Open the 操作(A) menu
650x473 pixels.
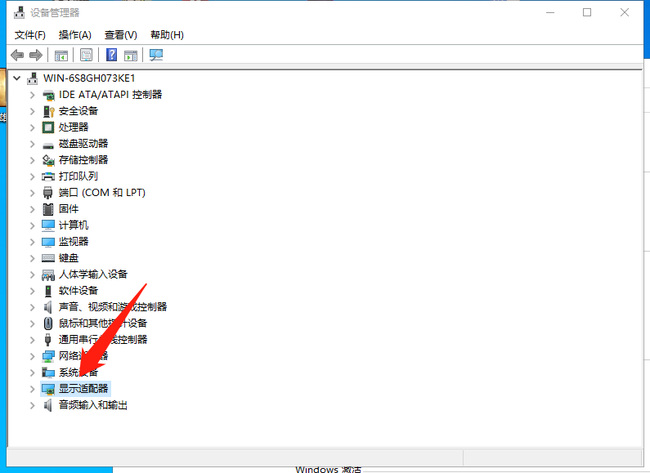click(x=75, y=35)
